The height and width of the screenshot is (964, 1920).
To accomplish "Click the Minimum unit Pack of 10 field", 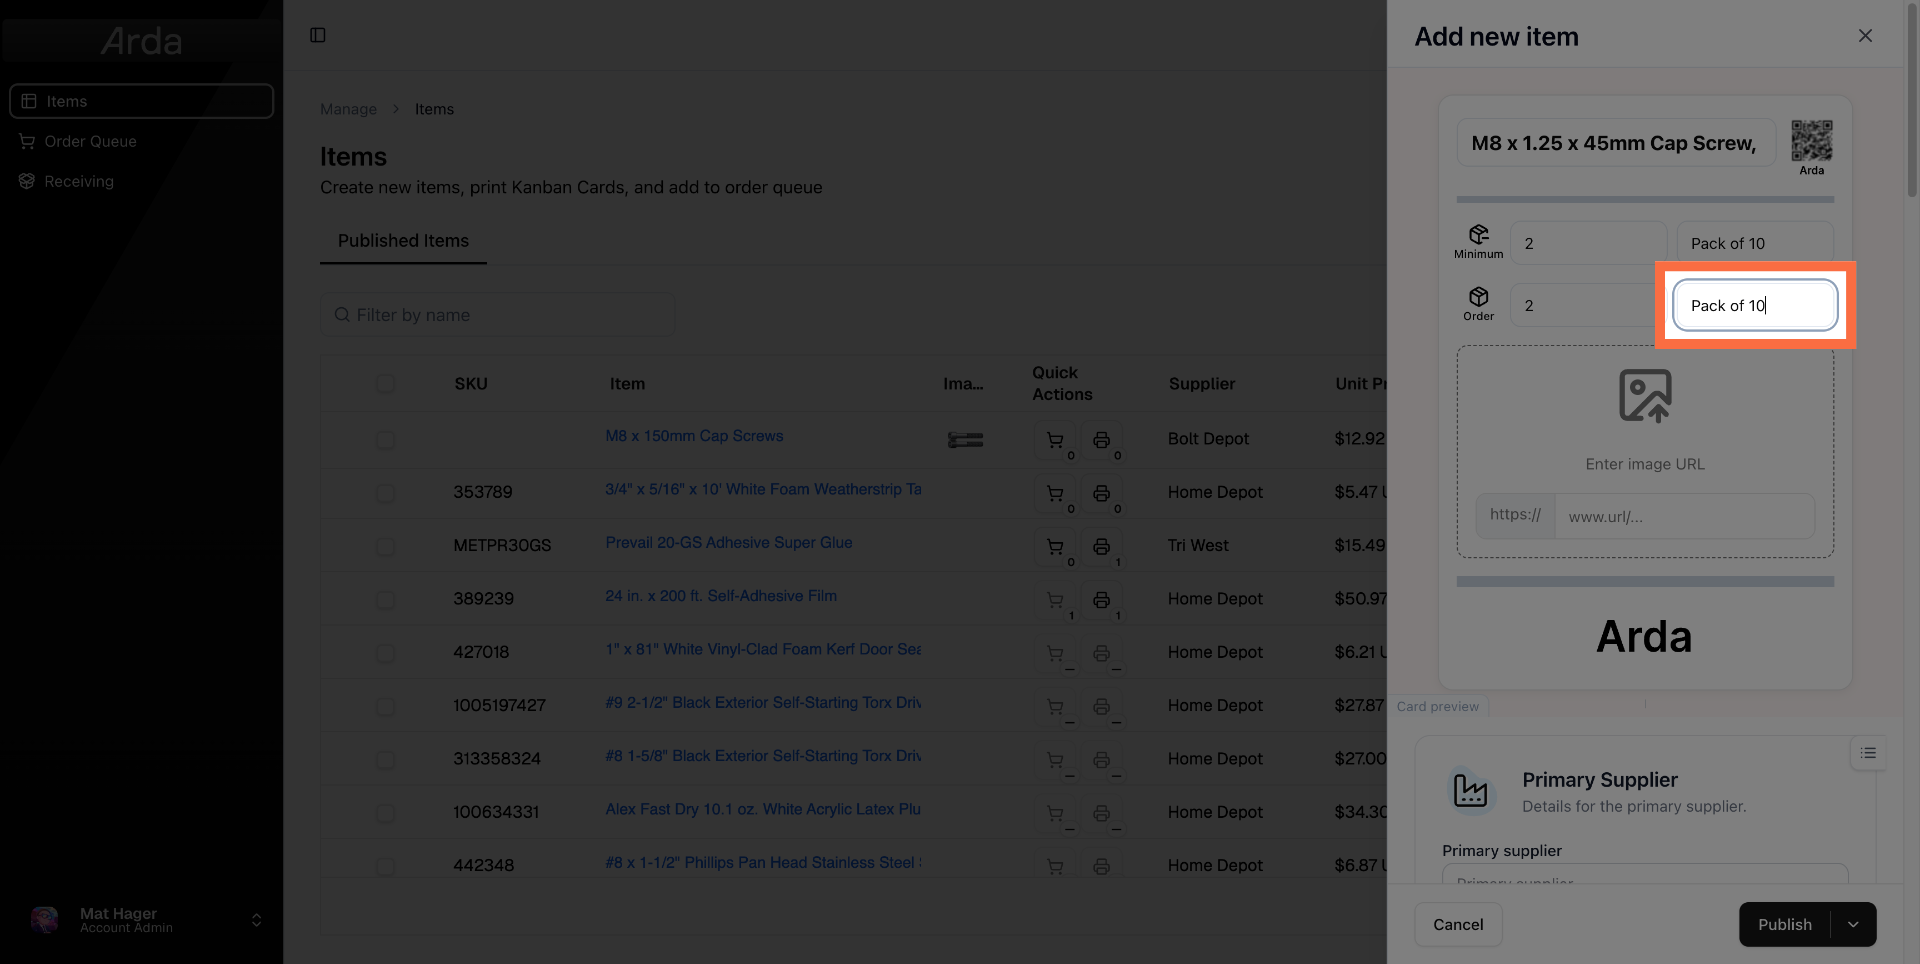I will (x=1755, y=244).
